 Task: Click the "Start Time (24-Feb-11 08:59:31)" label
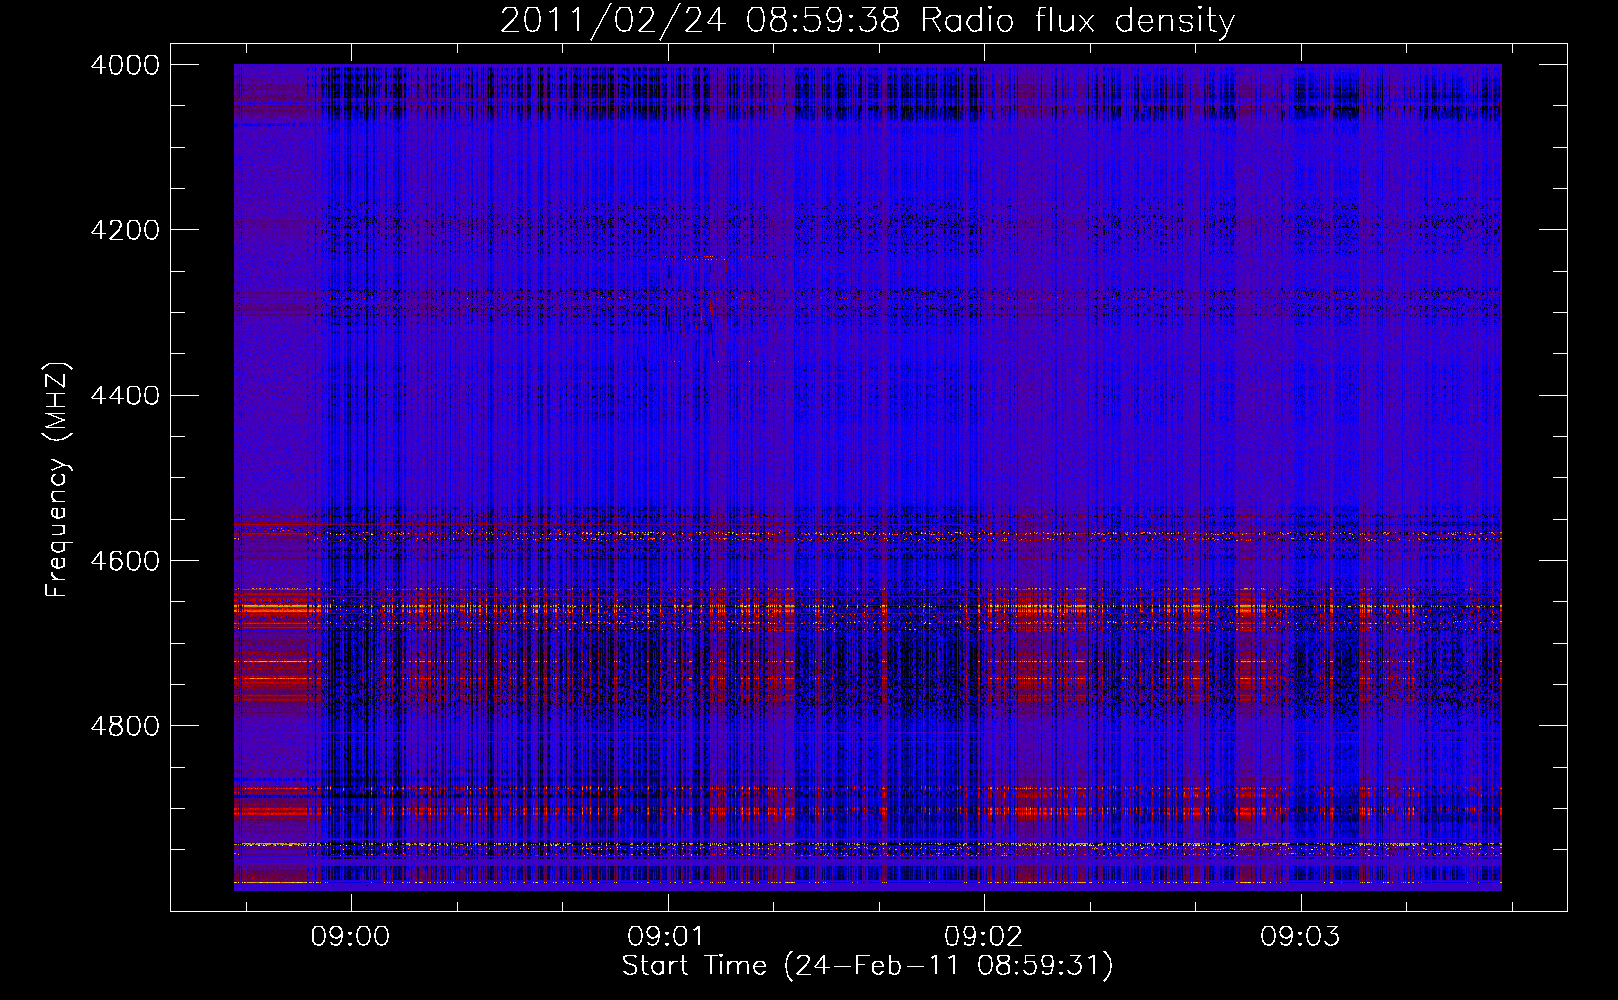tap(867, 966)
